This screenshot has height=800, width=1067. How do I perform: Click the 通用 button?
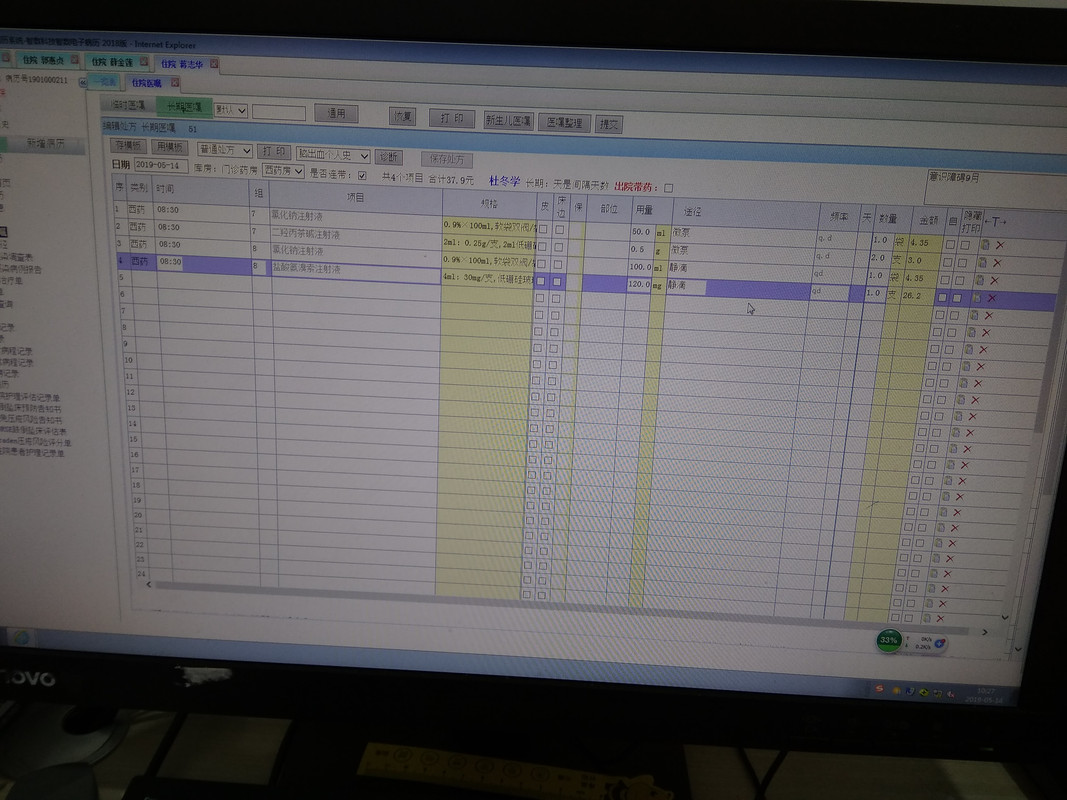coord(337,113)
